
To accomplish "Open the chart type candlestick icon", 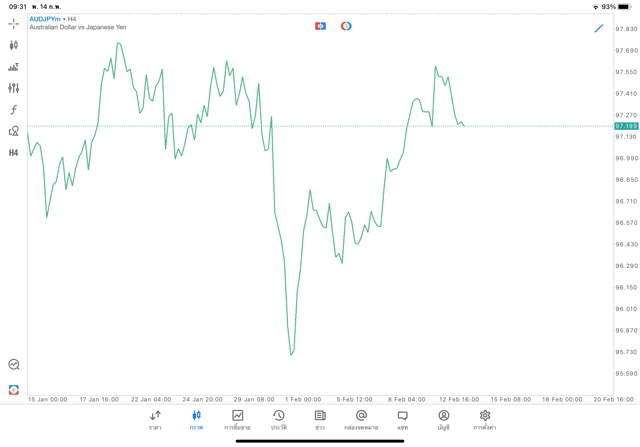I will [14, 45].
